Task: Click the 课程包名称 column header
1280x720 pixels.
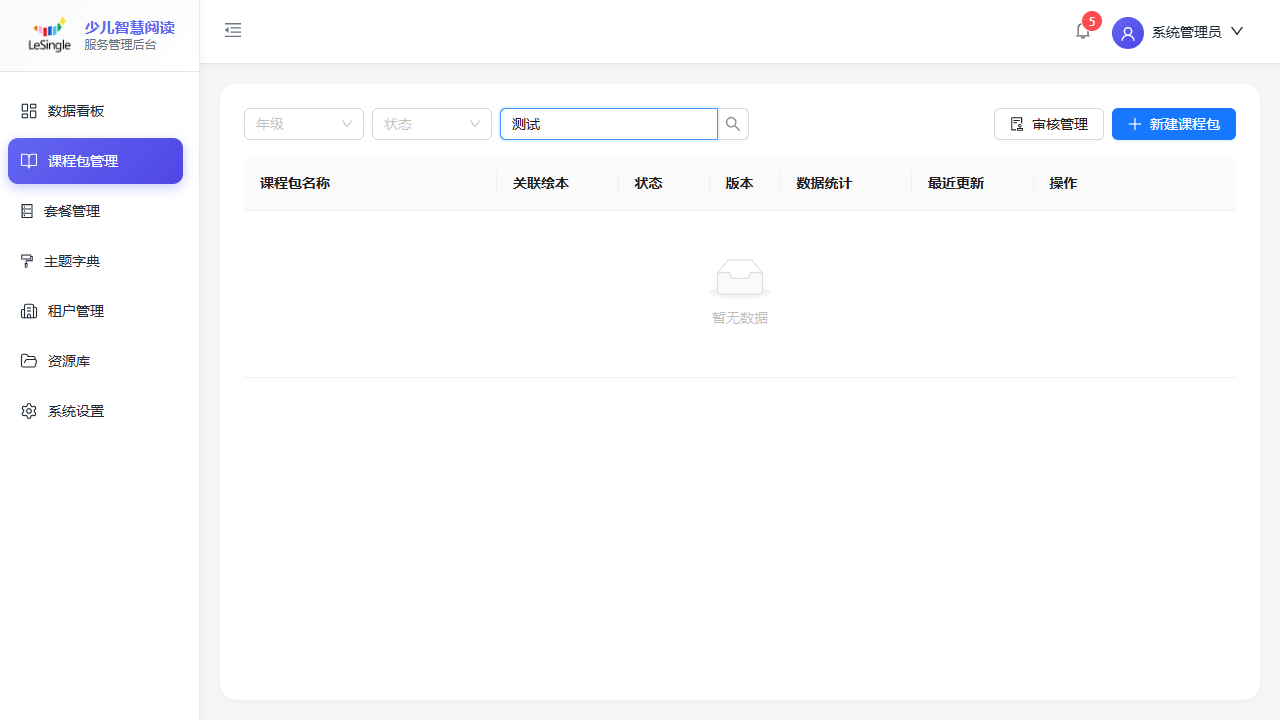Action: (x=295, y=183)
